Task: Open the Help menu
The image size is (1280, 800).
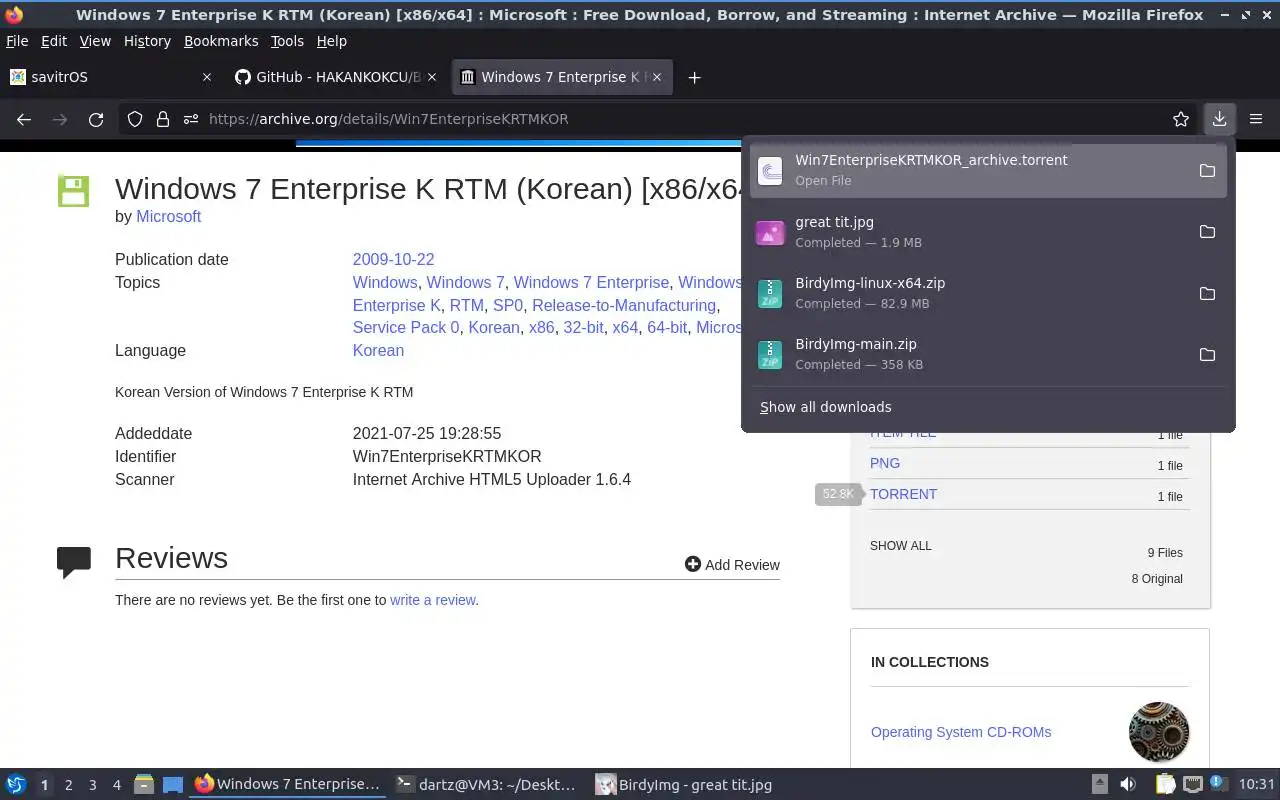Action: pyautogui.click(x=331, y=41)
